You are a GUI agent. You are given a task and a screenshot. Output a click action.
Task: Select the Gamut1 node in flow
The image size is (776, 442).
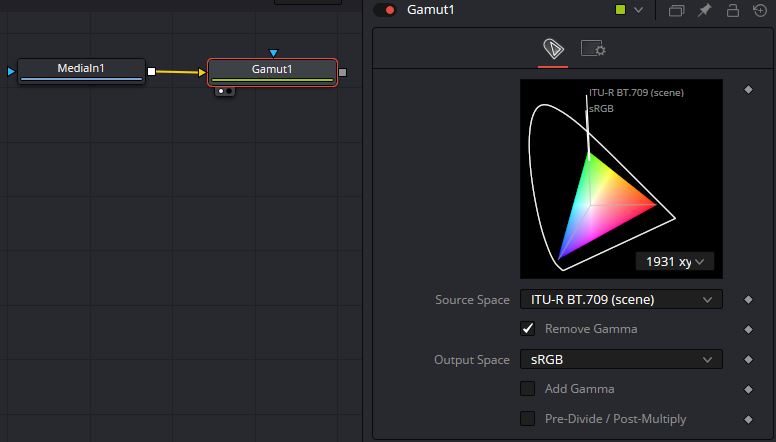click(x=272, y=72)
